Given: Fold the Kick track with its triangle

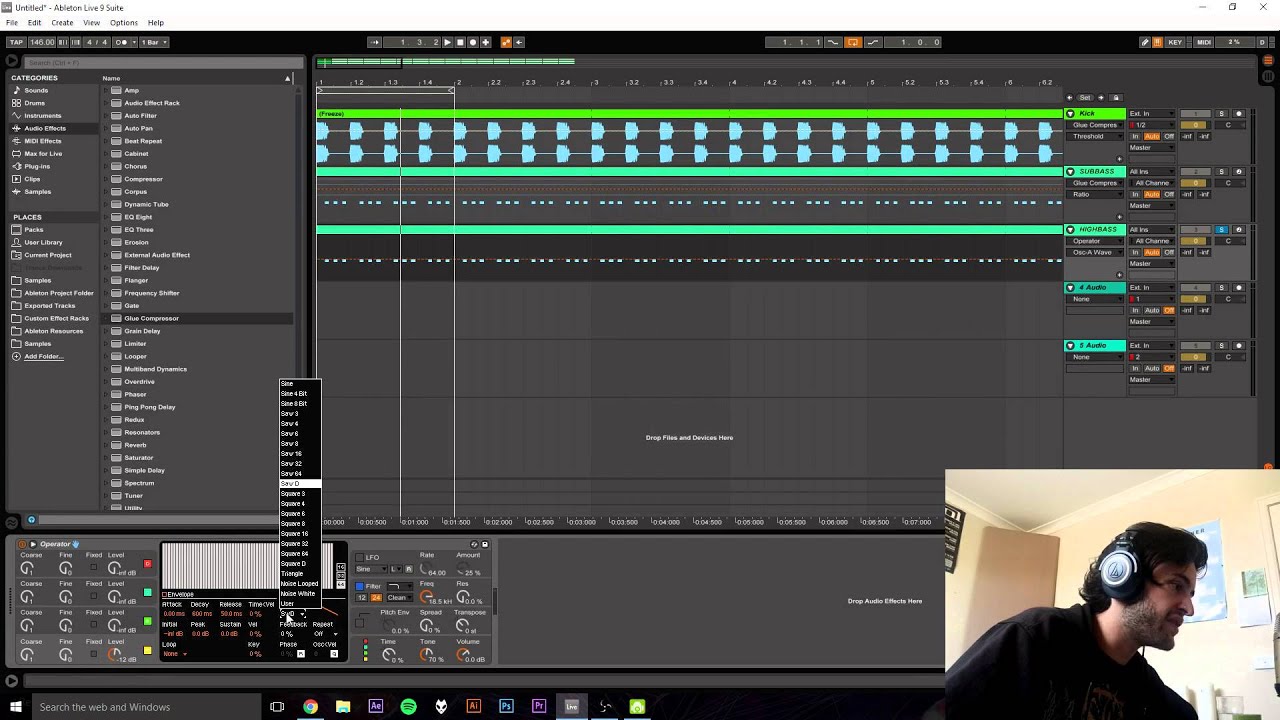Looking at the screenshot, I should [1070, 114].
